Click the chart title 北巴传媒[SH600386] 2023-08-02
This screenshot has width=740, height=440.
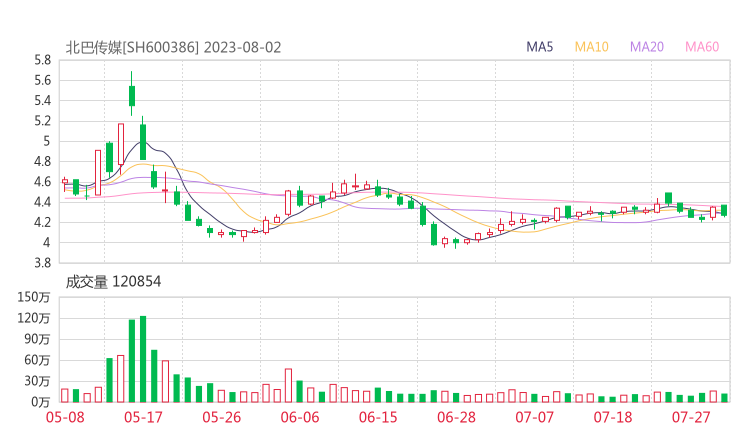[x=173, y=48]
